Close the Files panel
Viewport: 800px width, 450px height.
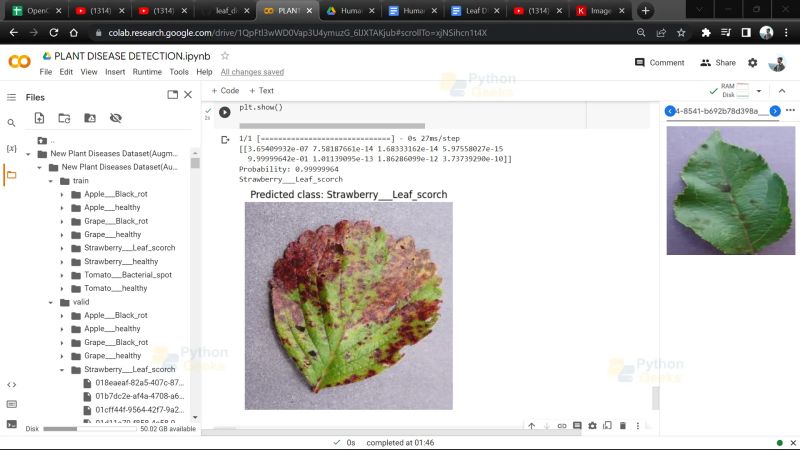point(188,95)
